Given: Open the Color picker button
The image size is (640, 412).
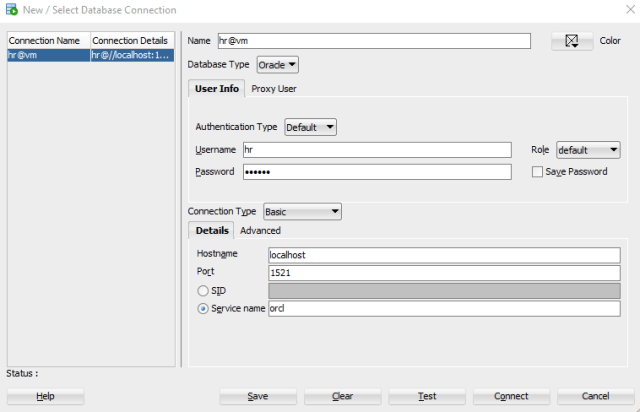Looking at the screenshot, I should click(x=571, y=41).
